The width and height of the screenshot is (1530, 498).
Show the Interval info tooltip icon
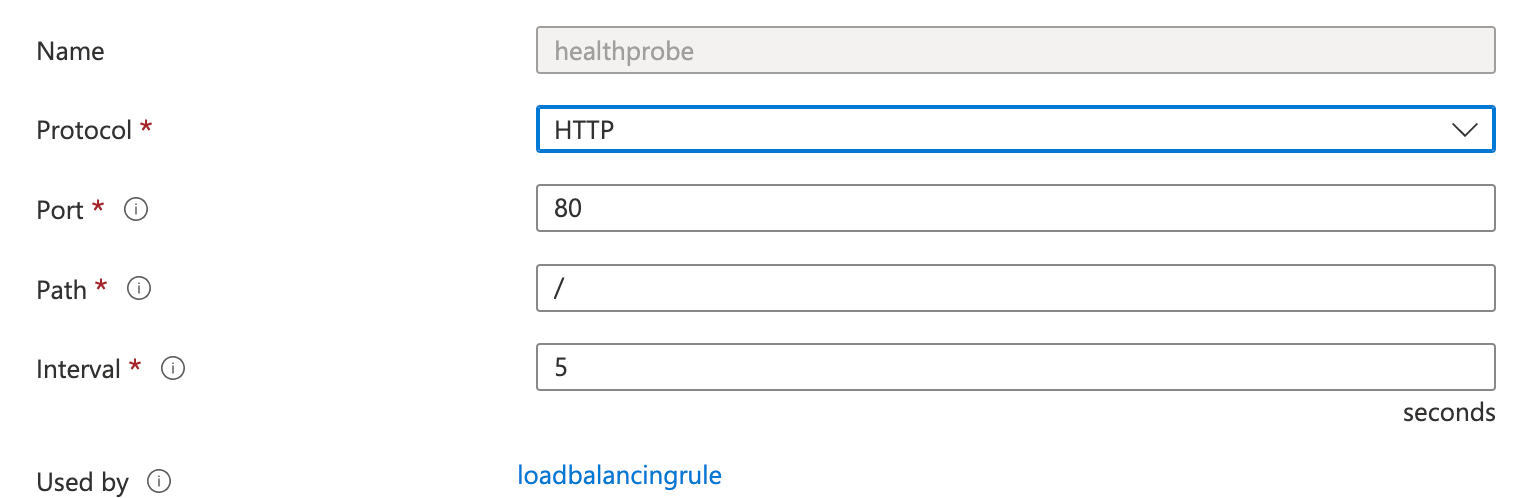coord(174,369)
